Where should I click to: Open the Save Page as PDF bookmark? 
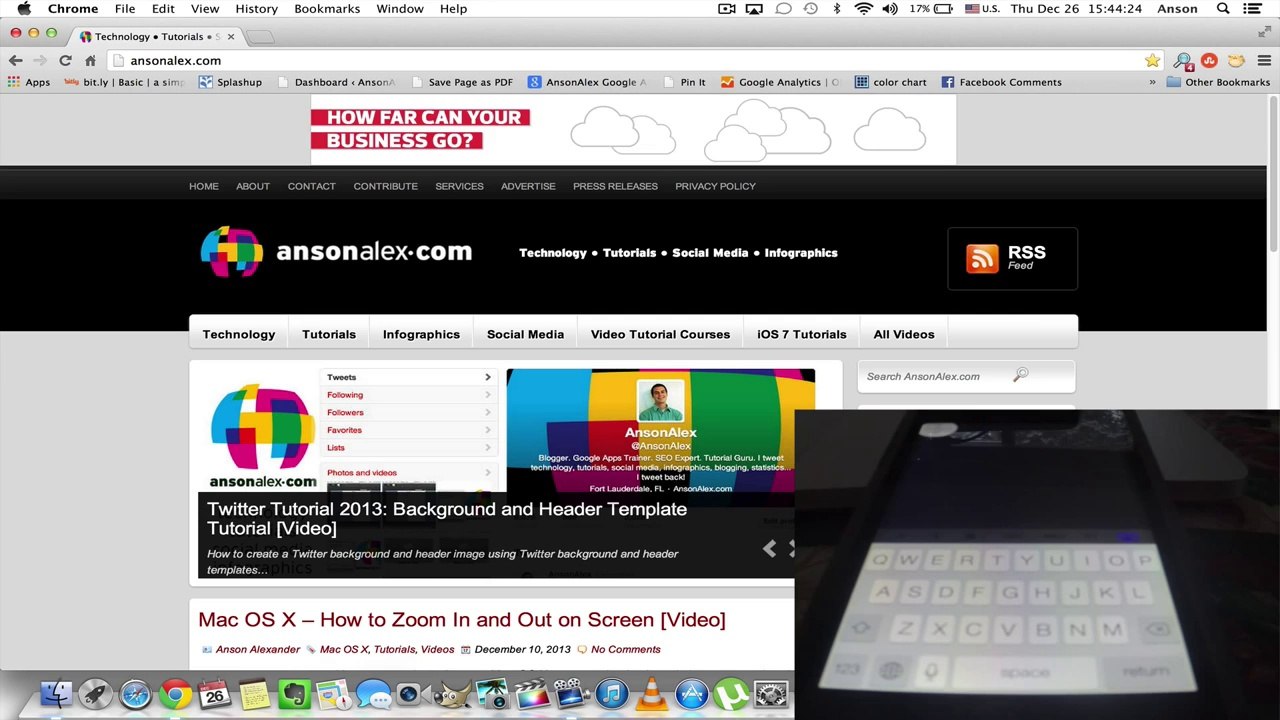[x=461, y=82]
